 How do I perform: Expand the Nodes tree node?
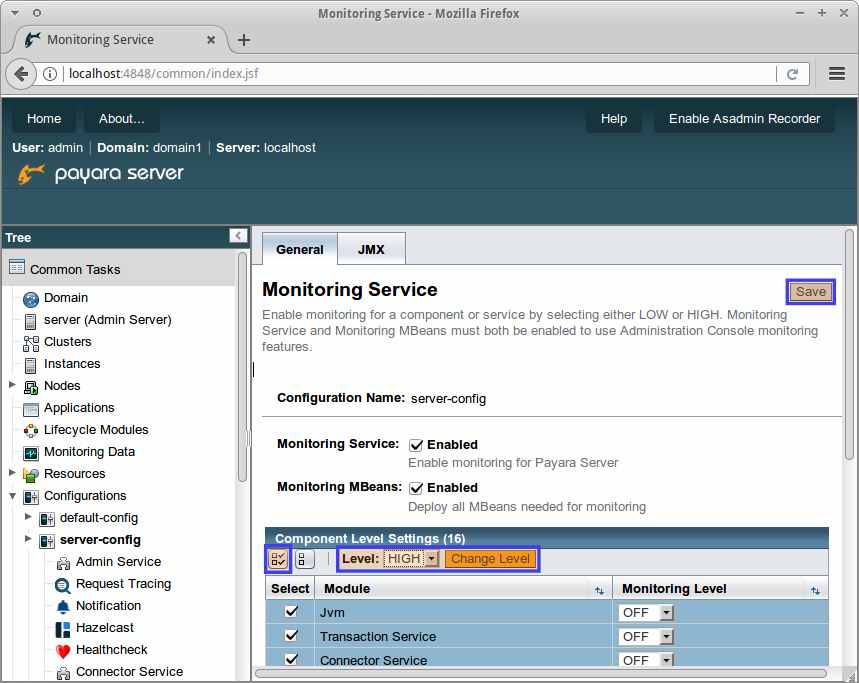[x=12, y=385]
